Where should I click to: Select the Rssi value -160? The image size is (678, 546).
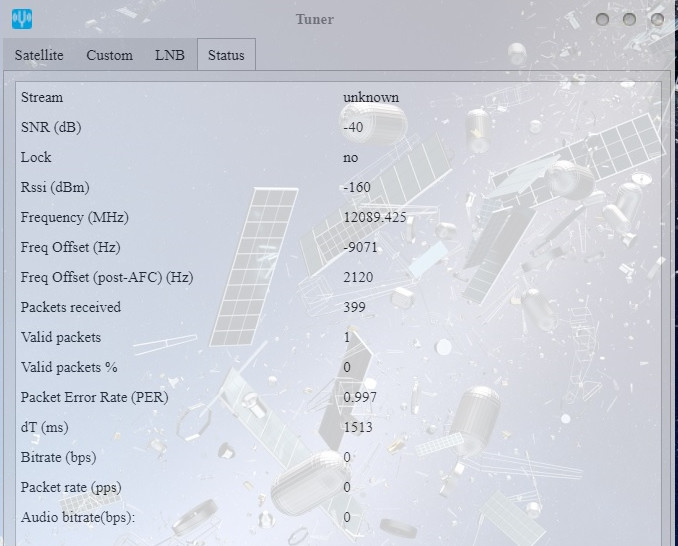pos(356,187)
